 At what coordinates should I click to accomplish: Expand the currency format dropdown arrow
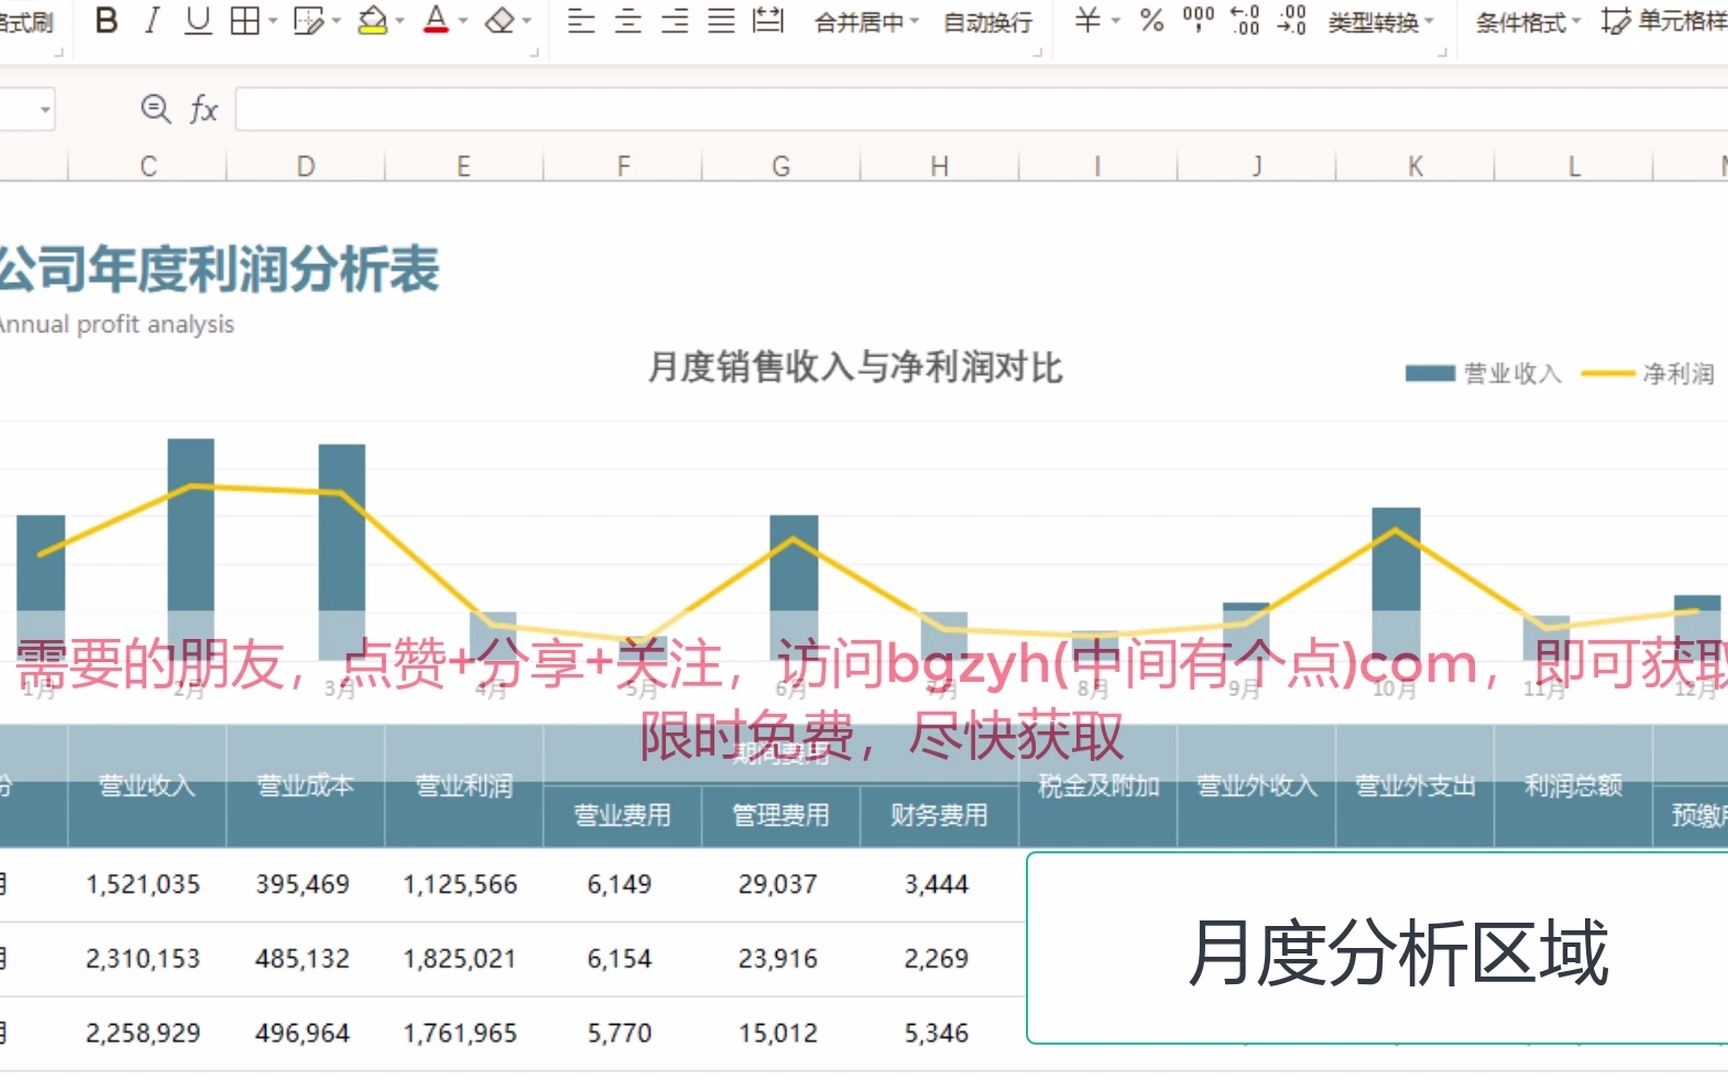click(1116, 21)
